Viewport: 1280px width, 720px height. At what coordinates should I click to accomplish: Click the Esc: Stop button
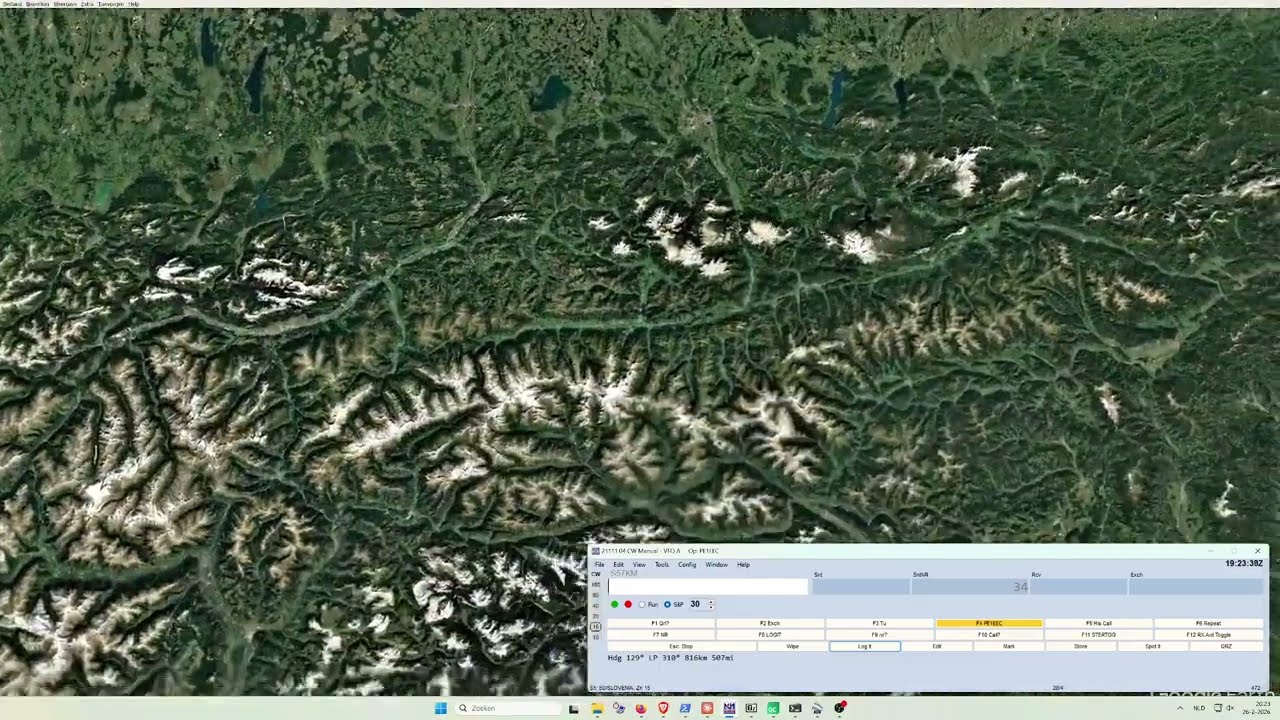pyautogui.click(x=681, y=646)
